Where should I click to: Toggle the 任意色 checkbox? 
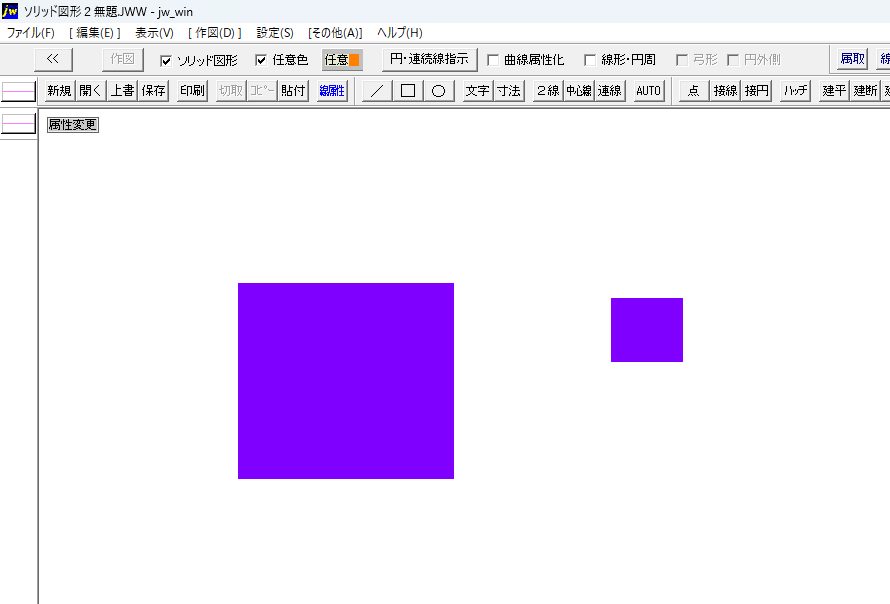262,60
